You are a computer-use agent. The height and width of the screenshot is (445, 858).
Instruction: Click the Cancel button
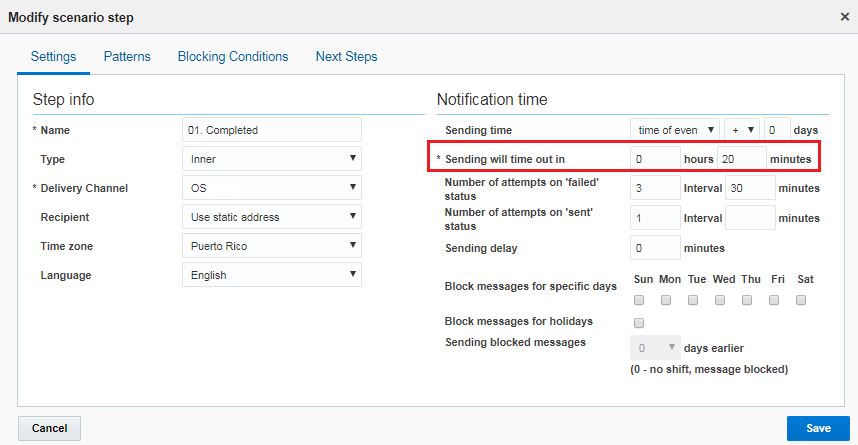click(x=49, y=428)
